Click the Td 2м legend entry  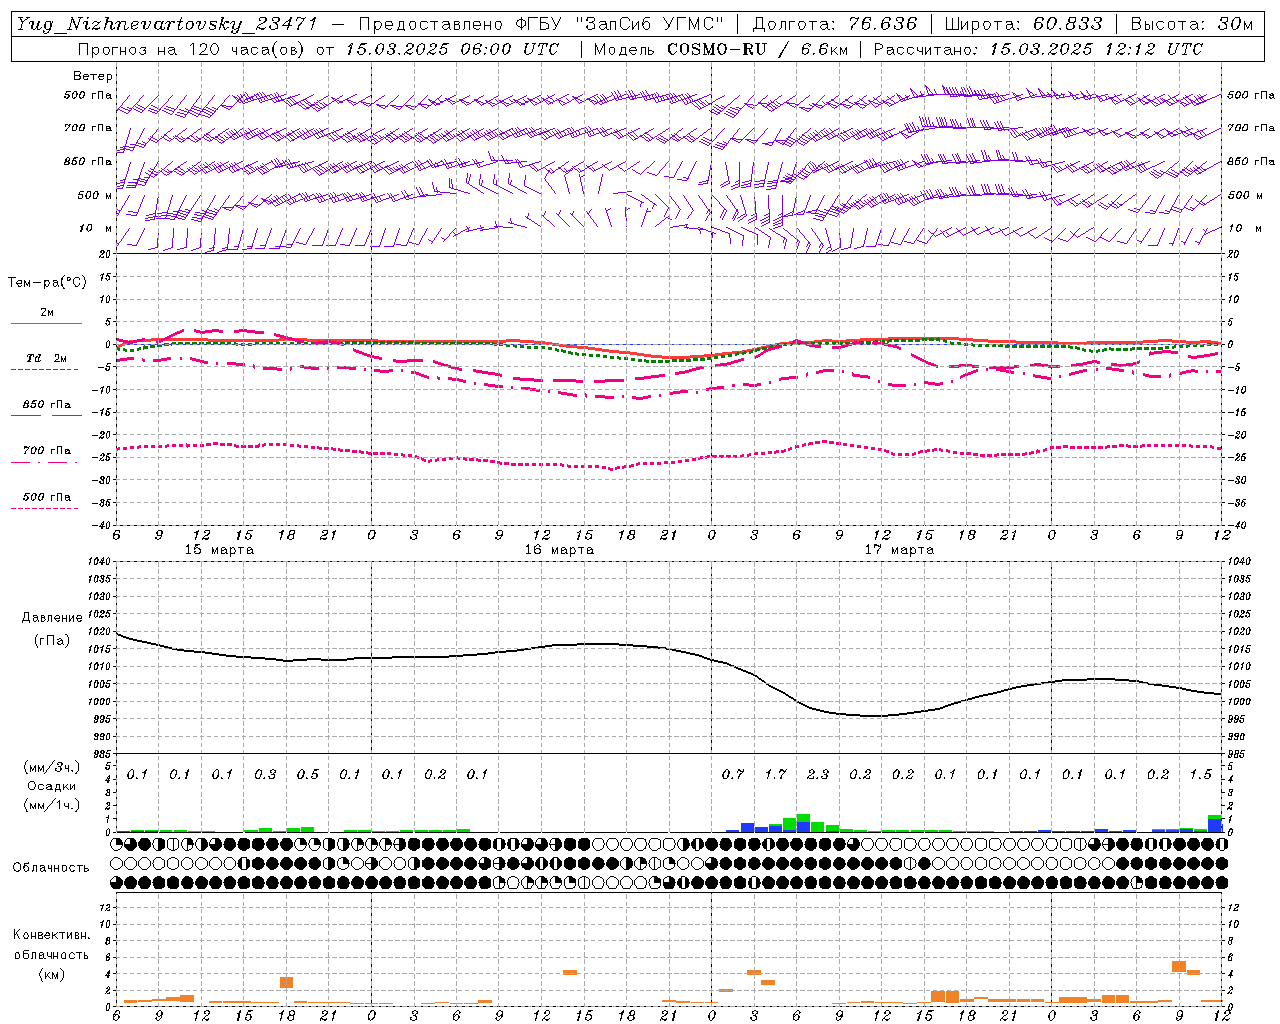47,358
